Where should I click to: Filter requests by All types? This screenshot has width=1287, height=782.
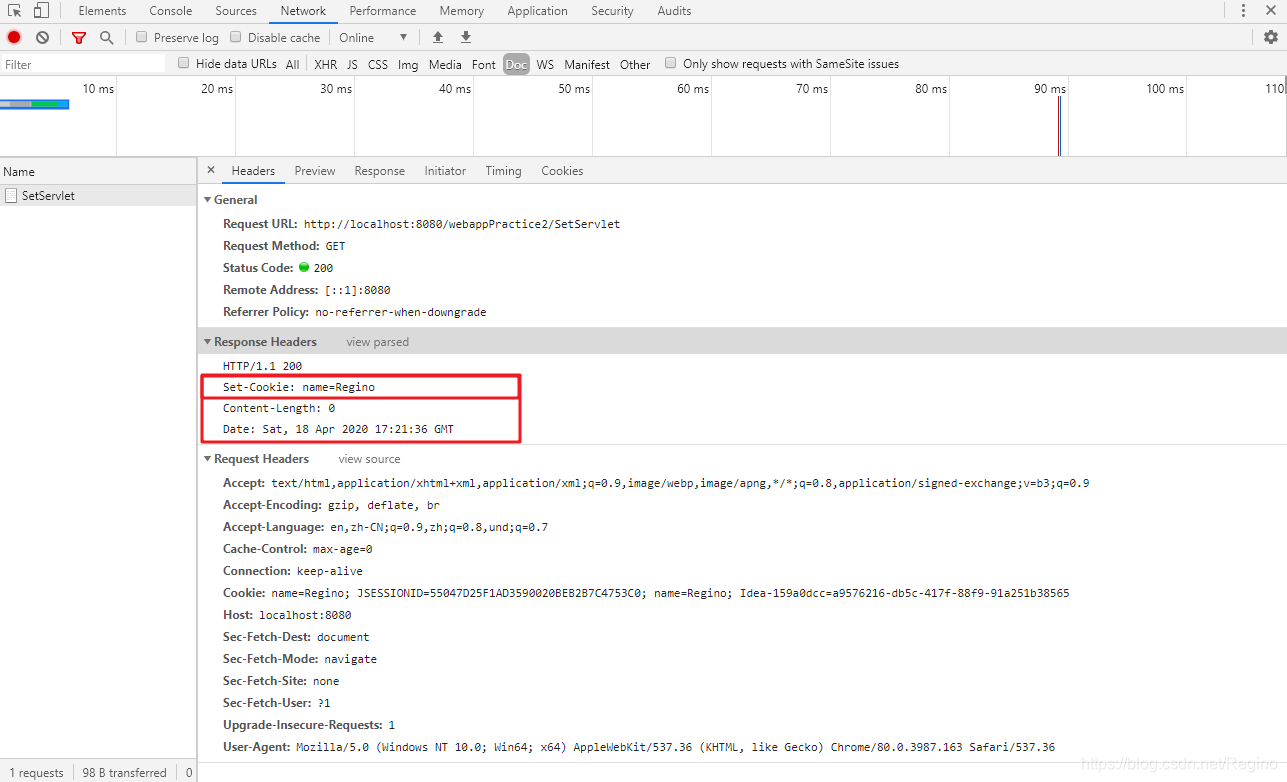pos(292,64)
